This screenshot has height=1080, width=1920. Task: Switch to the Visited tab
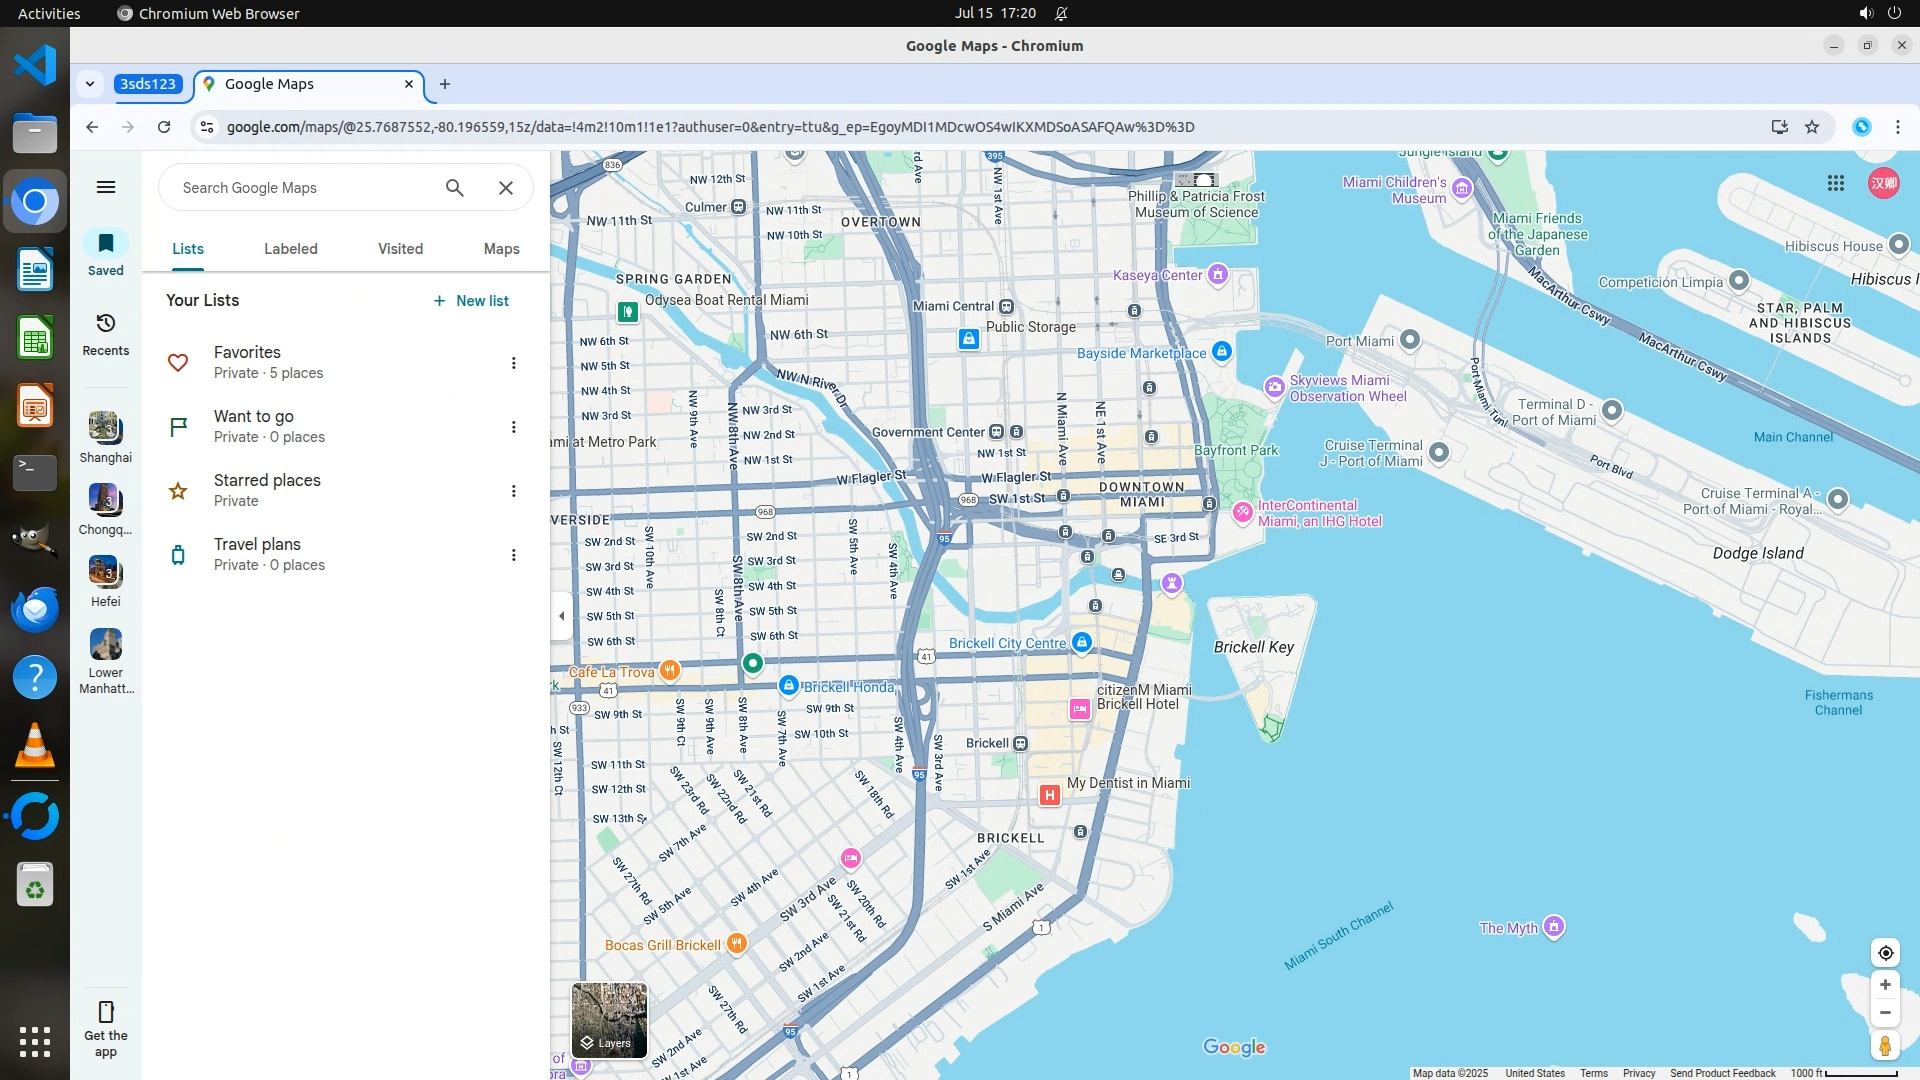pos(400,249)
